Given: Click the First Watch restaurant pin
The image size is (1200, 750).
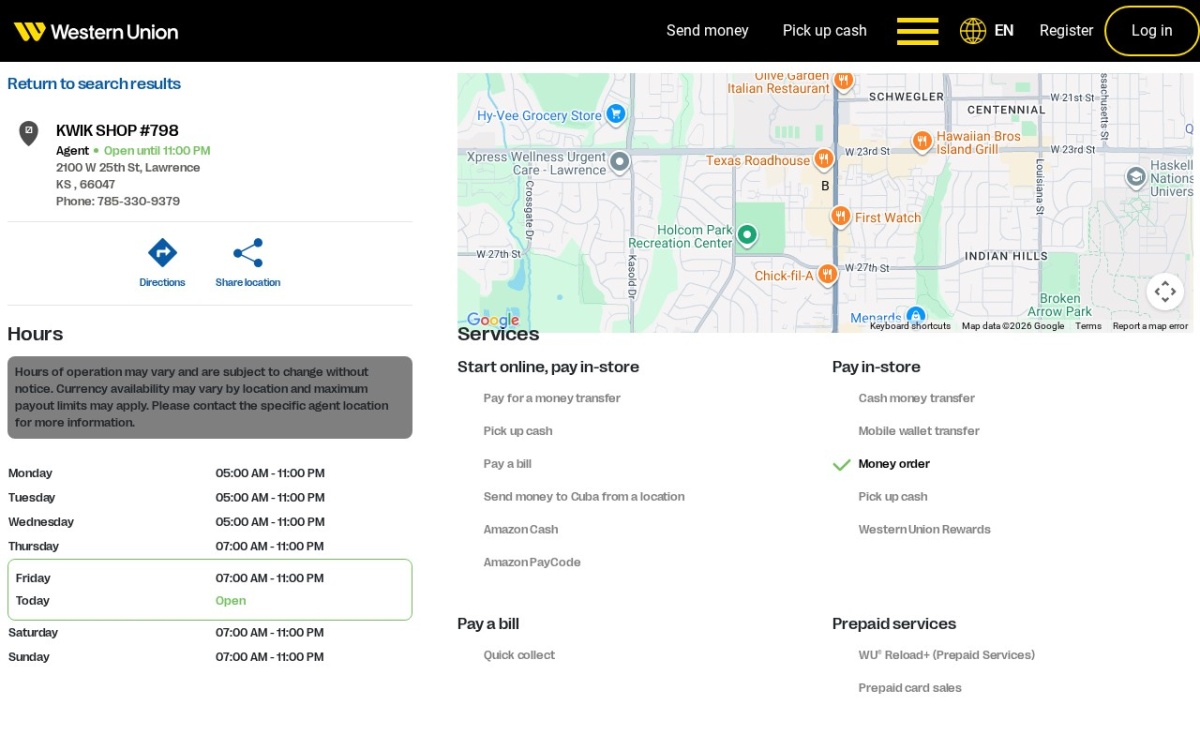Looking at the screenshot, I should 840,216.
